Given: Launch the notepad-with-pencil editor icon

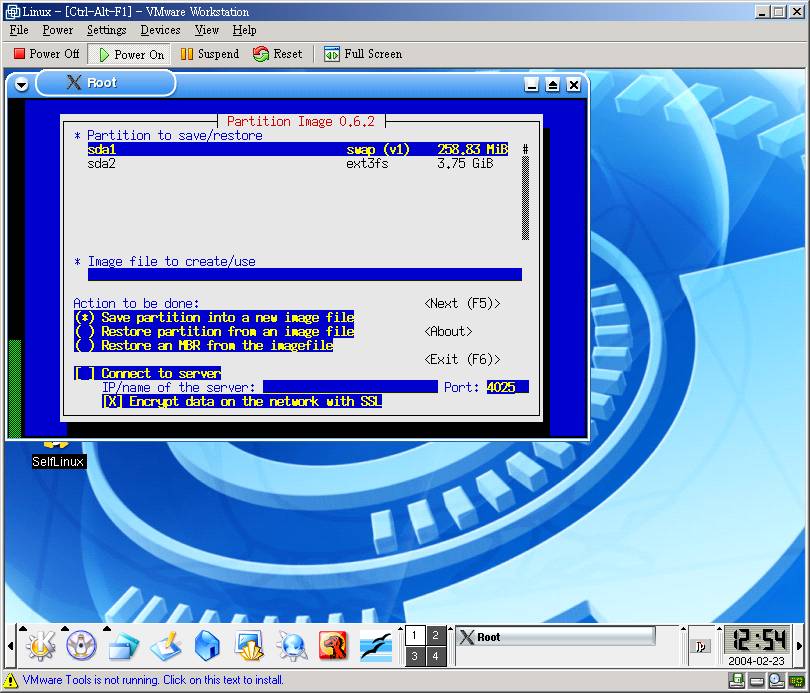Looking at the screenshot, I should pos(166,645).
